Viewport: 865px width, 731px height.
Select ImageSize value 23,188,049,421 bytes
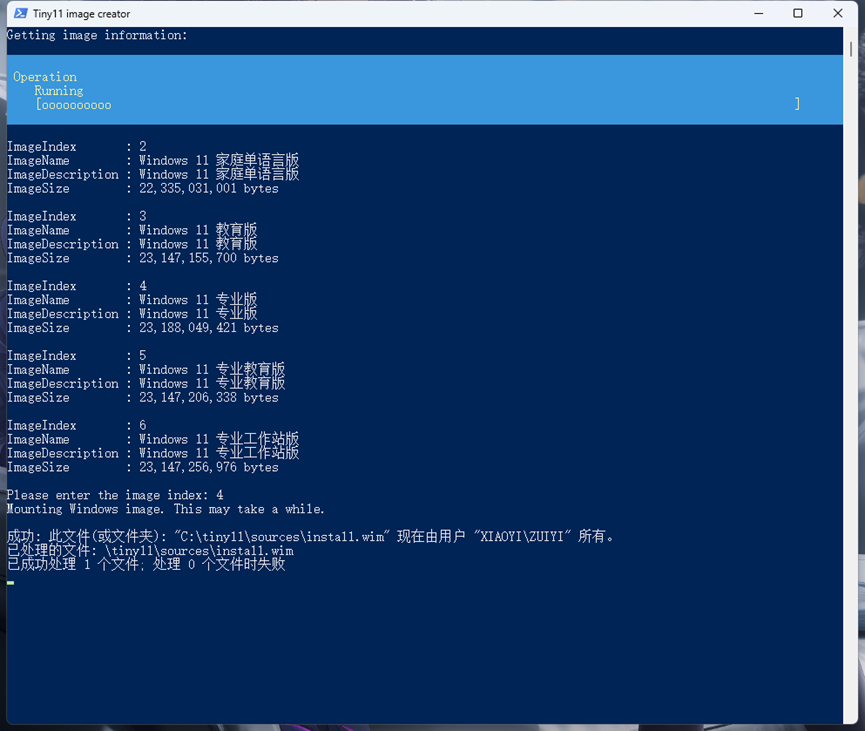pyautogui.click(x=209, y=328)
